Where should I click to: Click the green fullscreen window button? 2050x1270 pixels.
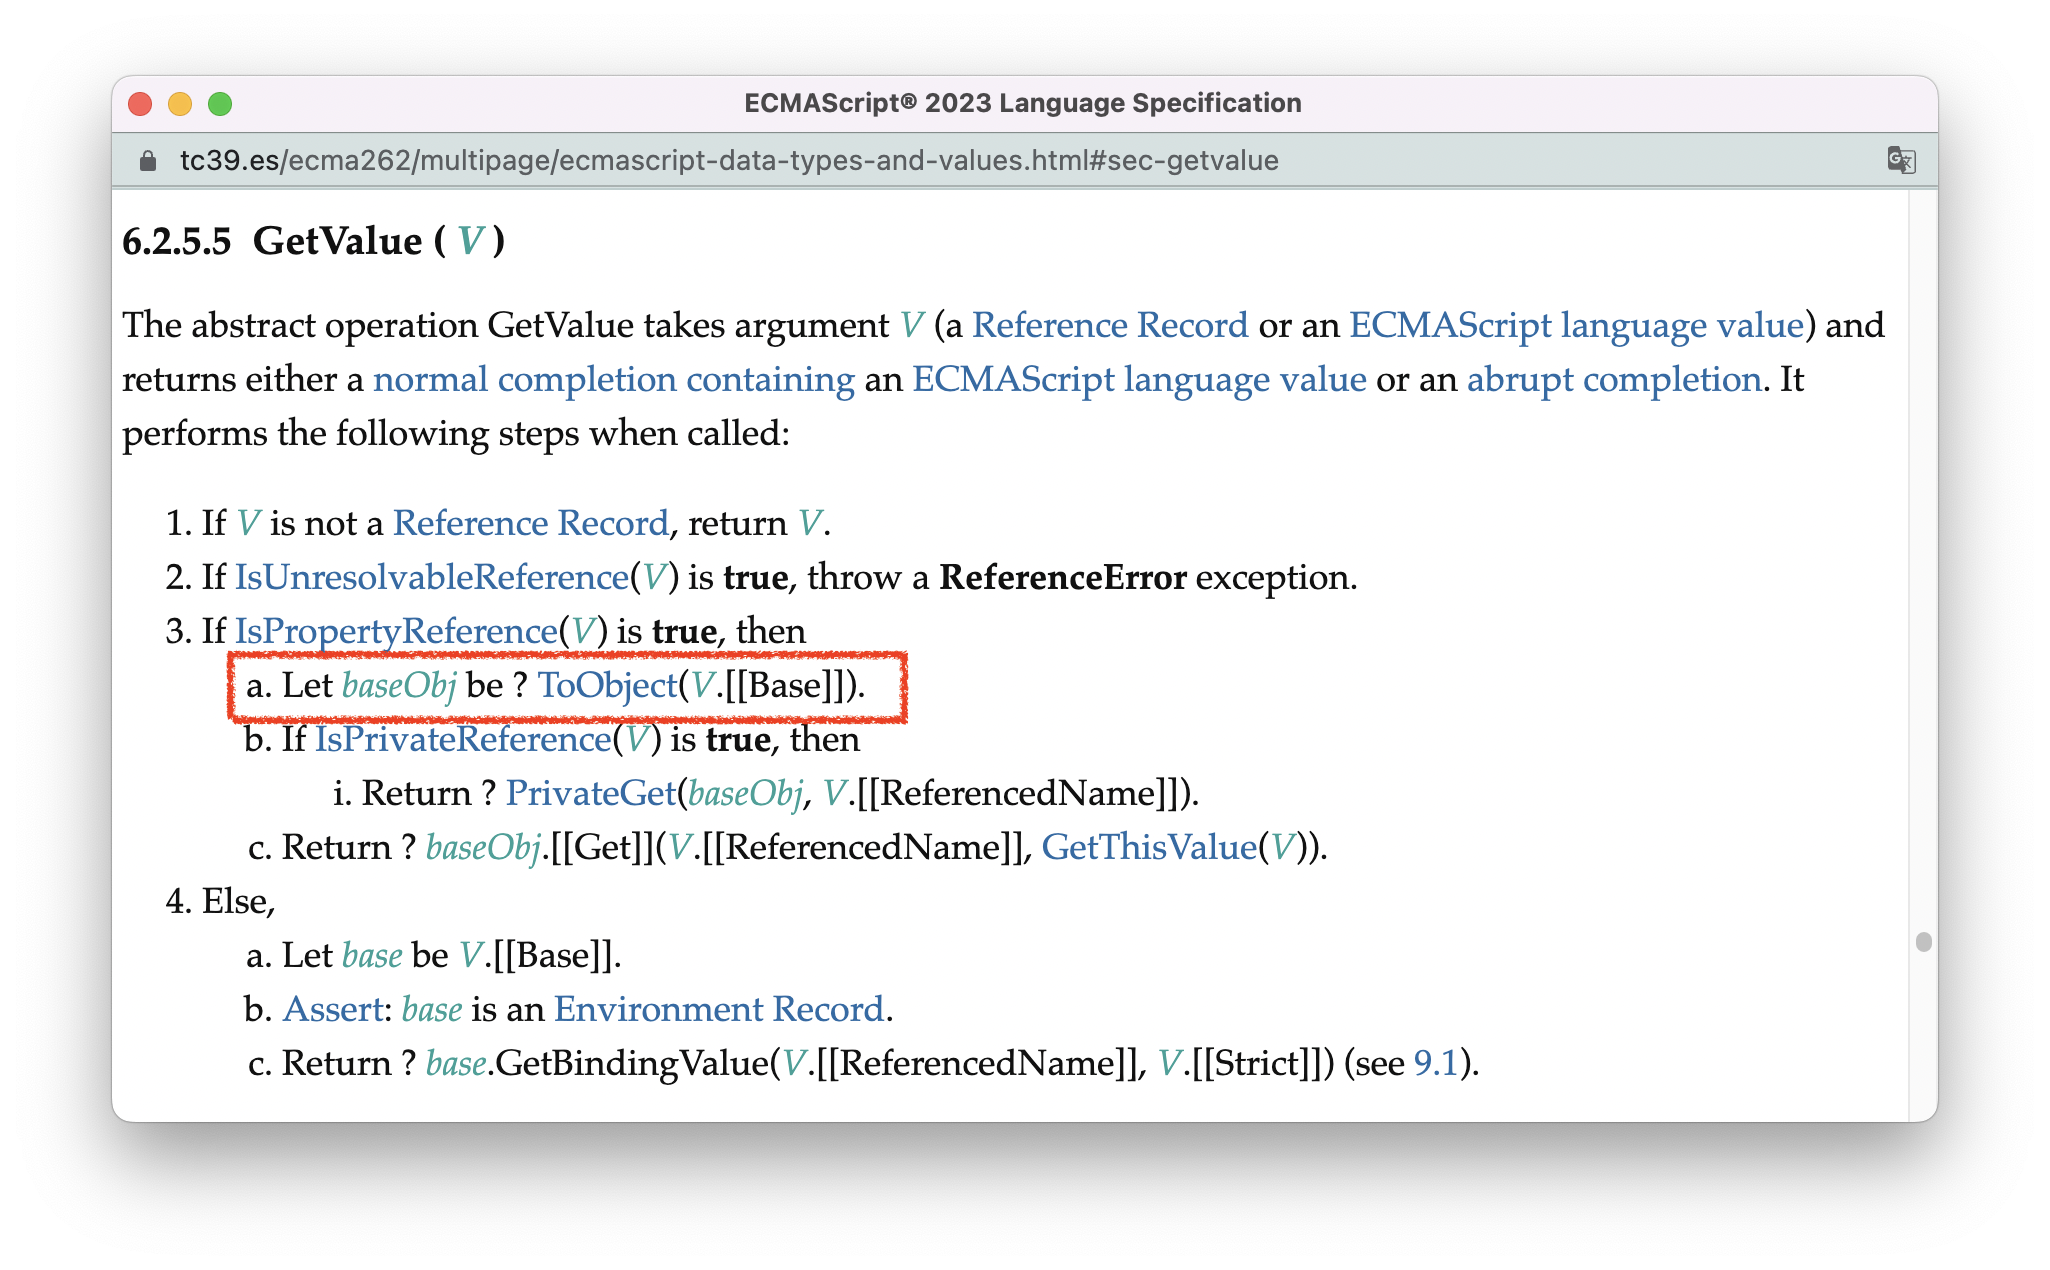[220, 104]
